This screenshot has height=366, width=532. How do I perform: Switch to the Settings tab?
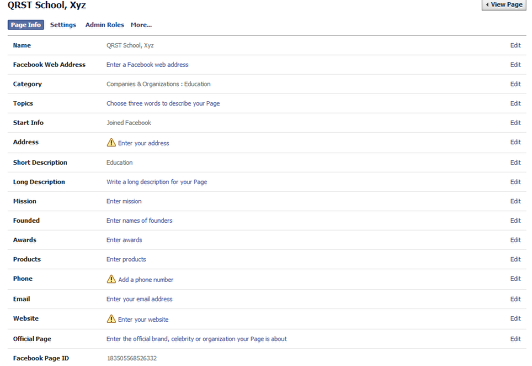point(63,25)
